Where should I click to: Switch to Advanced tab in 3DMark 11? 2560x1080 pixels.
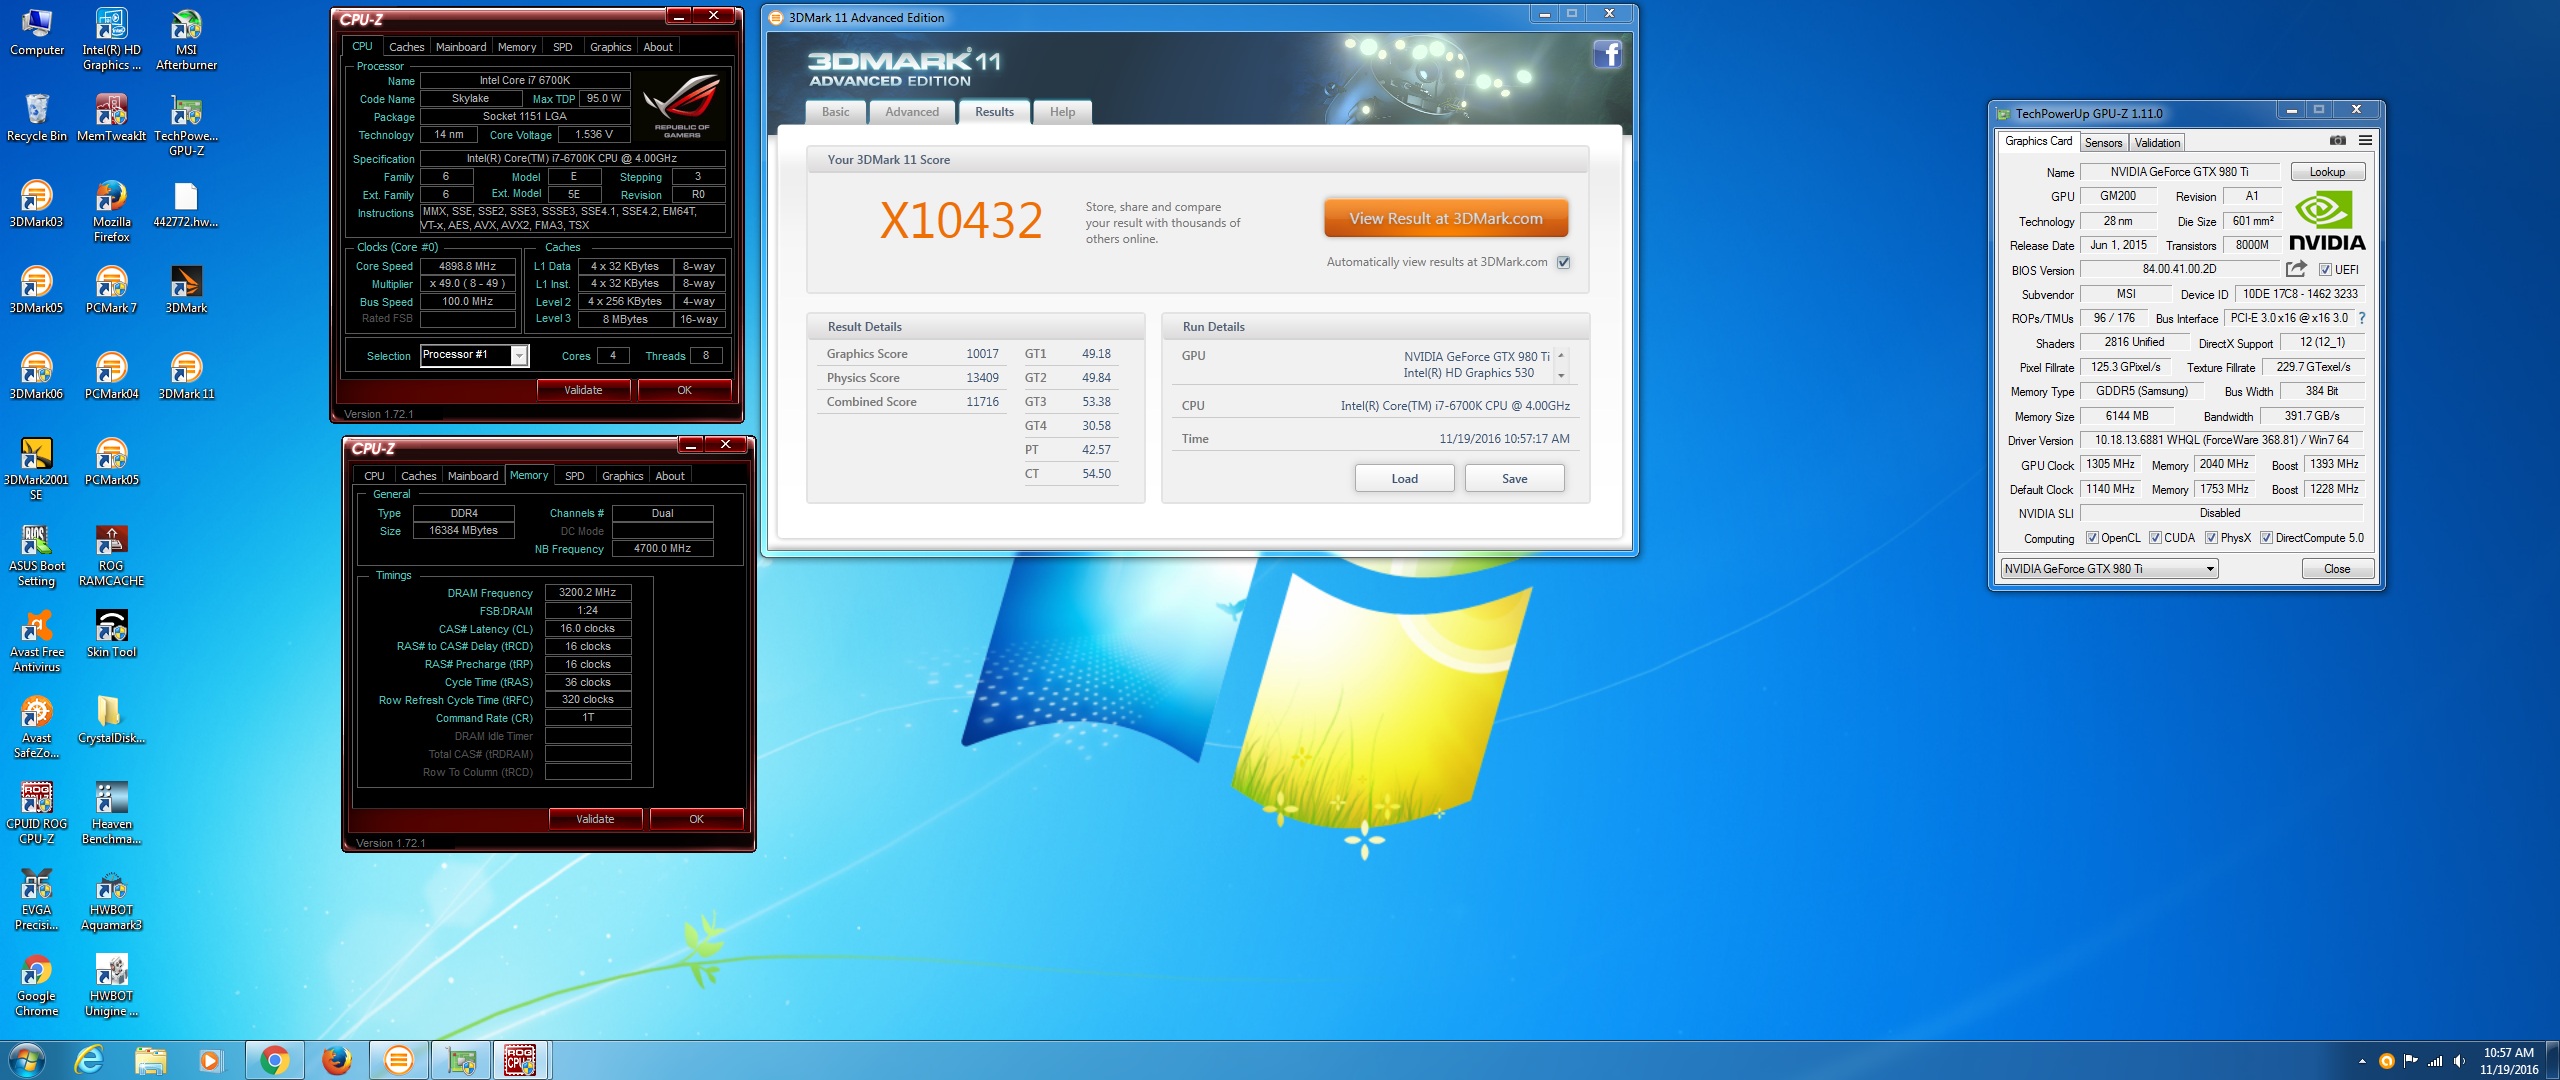[912, 112]
